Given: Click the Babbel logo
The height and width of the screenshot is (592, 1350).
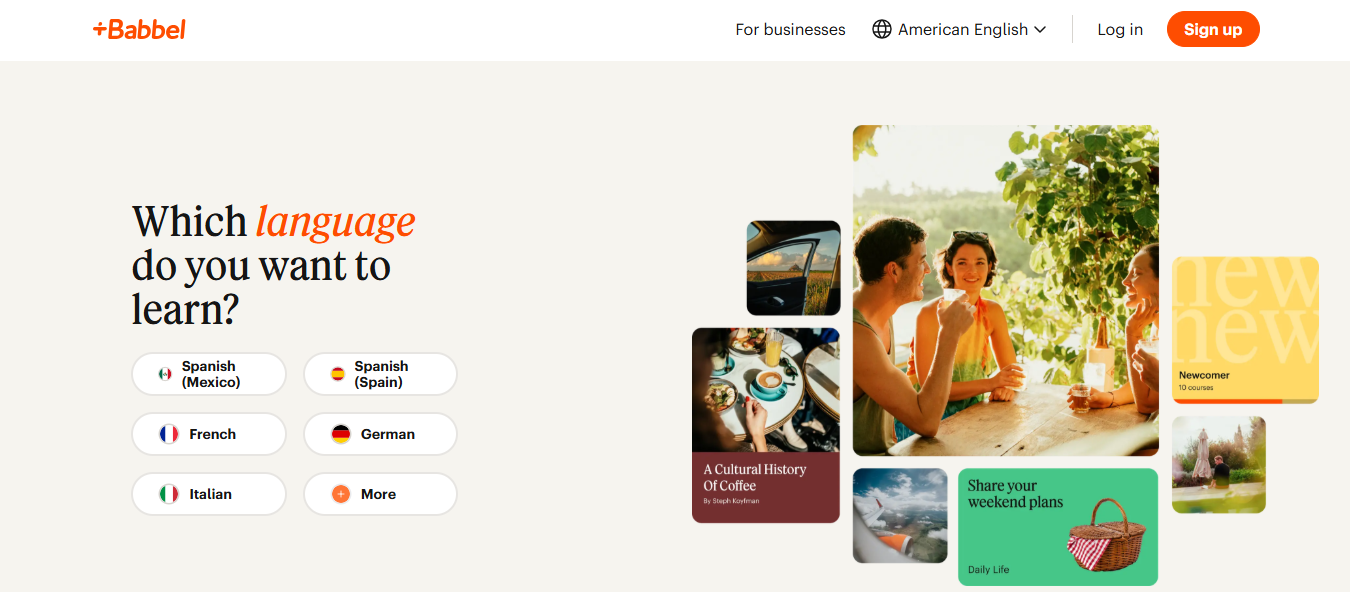Looking at the screenshot, I should tap(139, 29).
